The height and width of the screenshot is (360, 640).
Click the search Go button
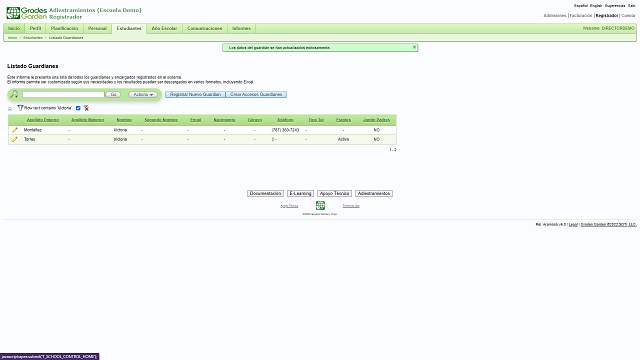coord(113,94)
